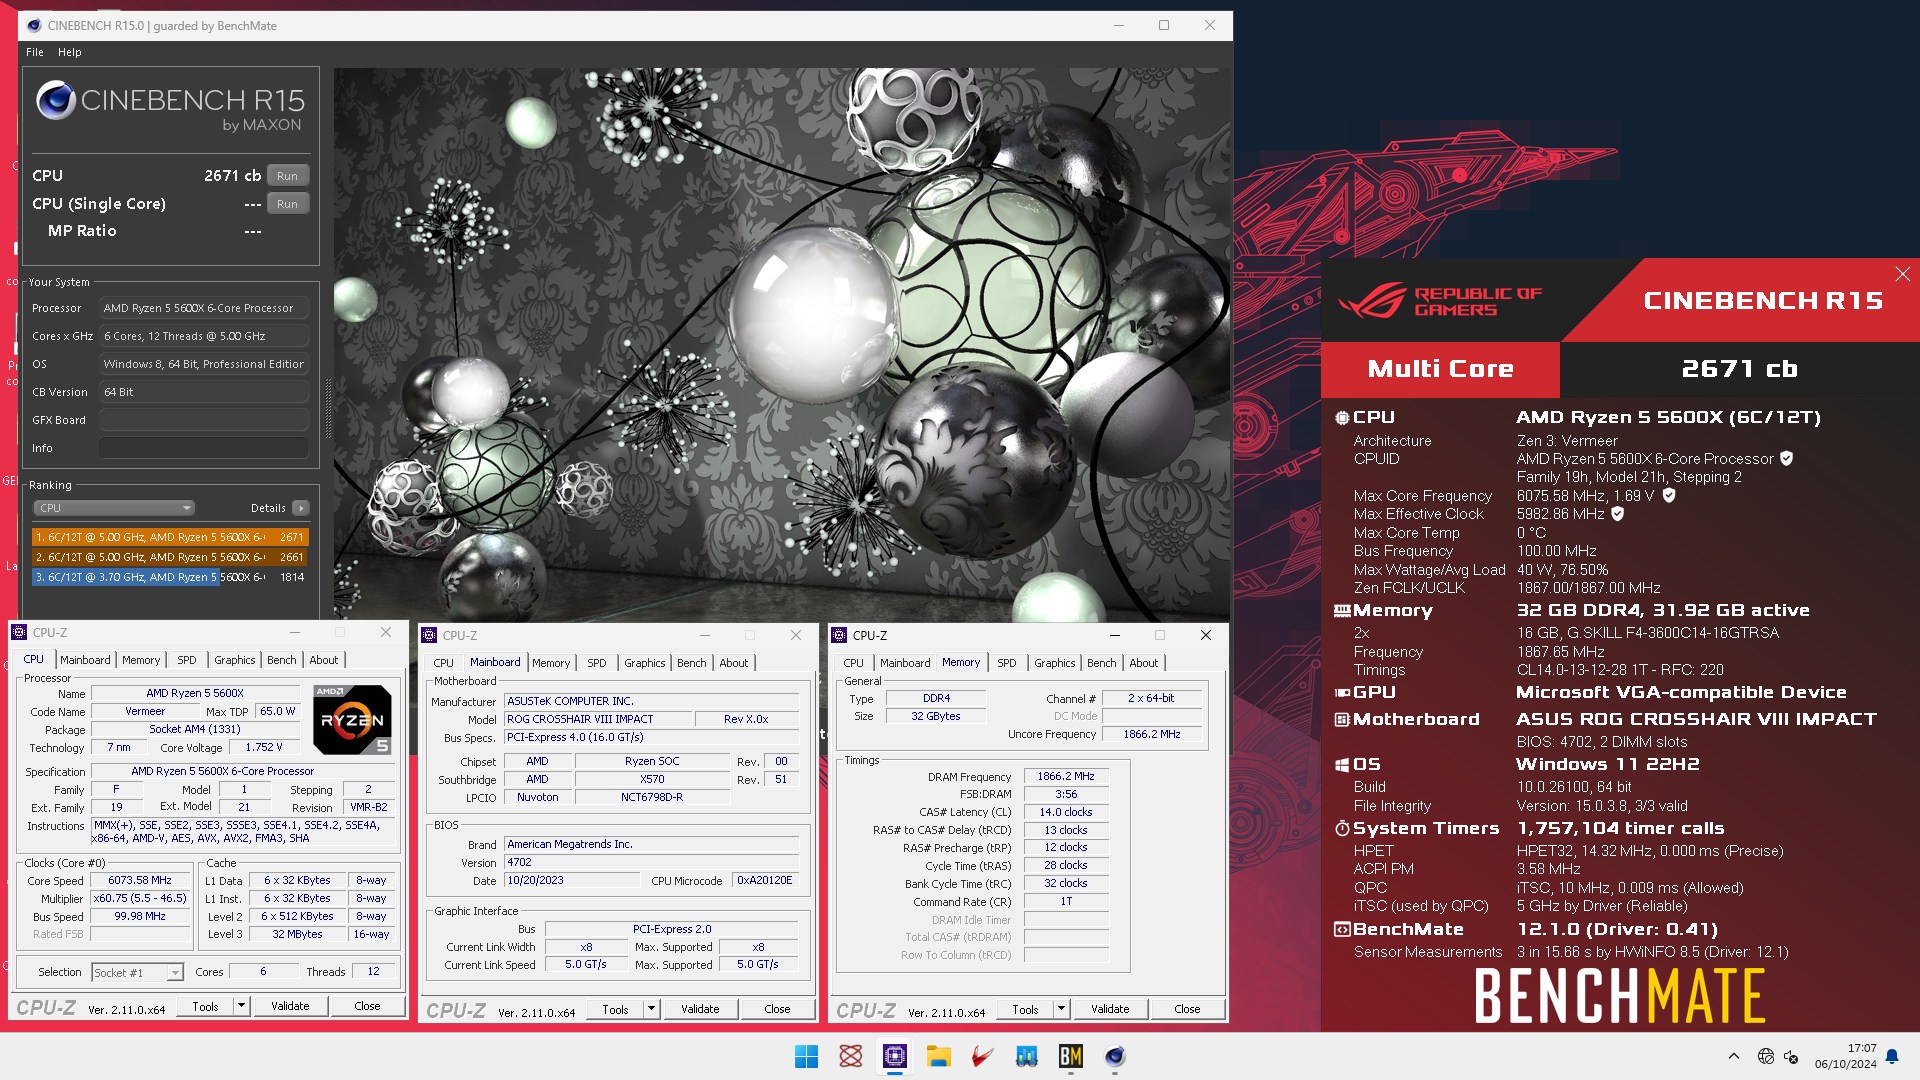Image resolution: width=1920 pixels, height=1080 pixels.
Task: Click verified shield beside Max Core Frequency
Action: (1668, 495)
